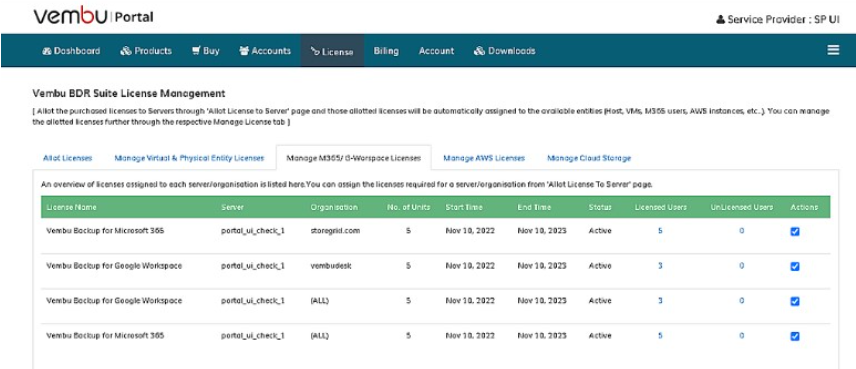
Task: Open unlicensed users 0 for Google Workspace (ALL)
Action: pos(741,301)
